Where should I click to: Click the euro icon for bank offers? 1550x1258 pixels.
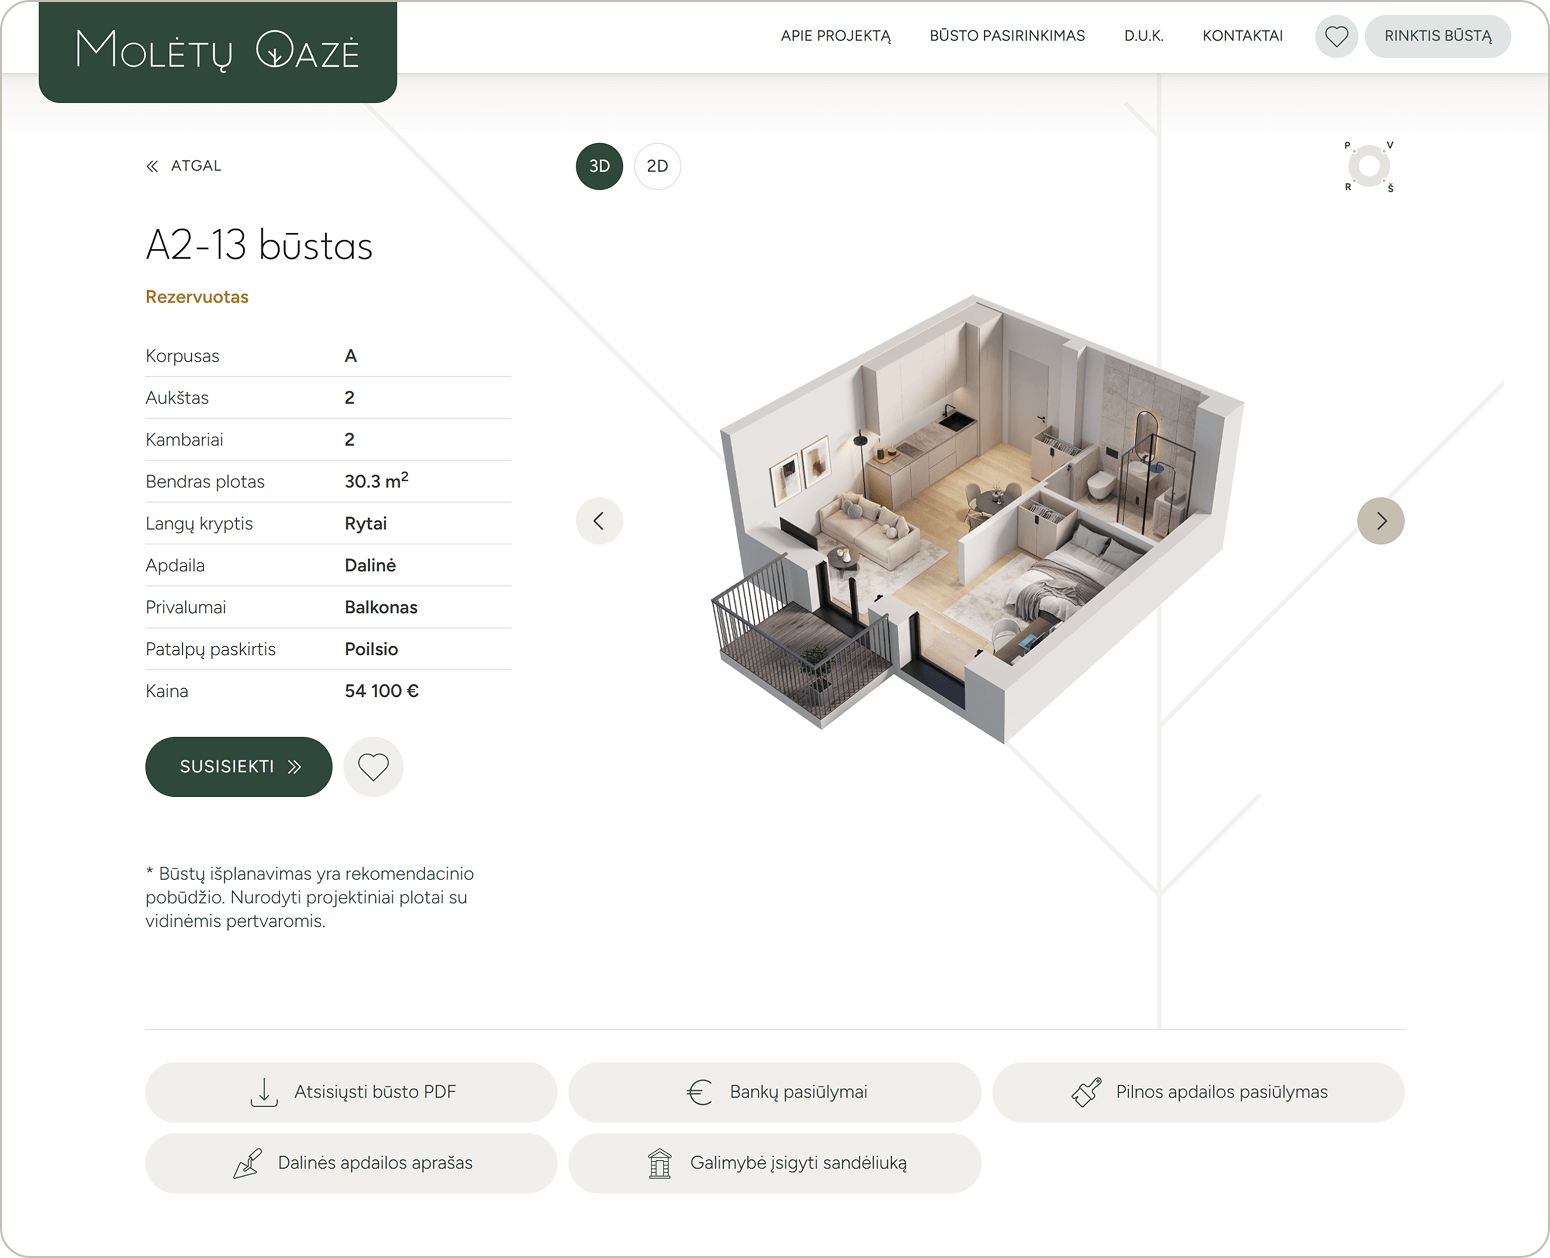[700, 1092]
